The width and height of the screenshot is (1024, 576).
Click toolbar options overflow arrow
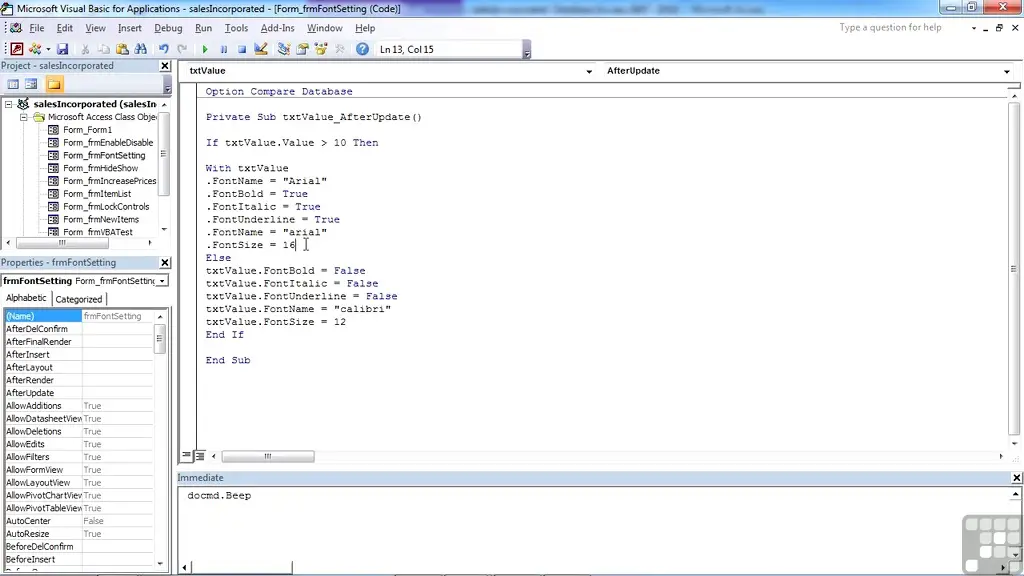[527, 50]
